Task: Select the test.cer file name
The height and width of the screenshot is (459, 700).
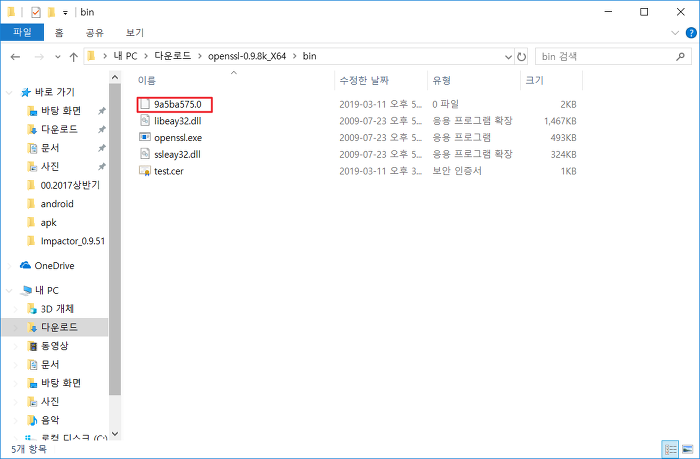Action: 169,171
